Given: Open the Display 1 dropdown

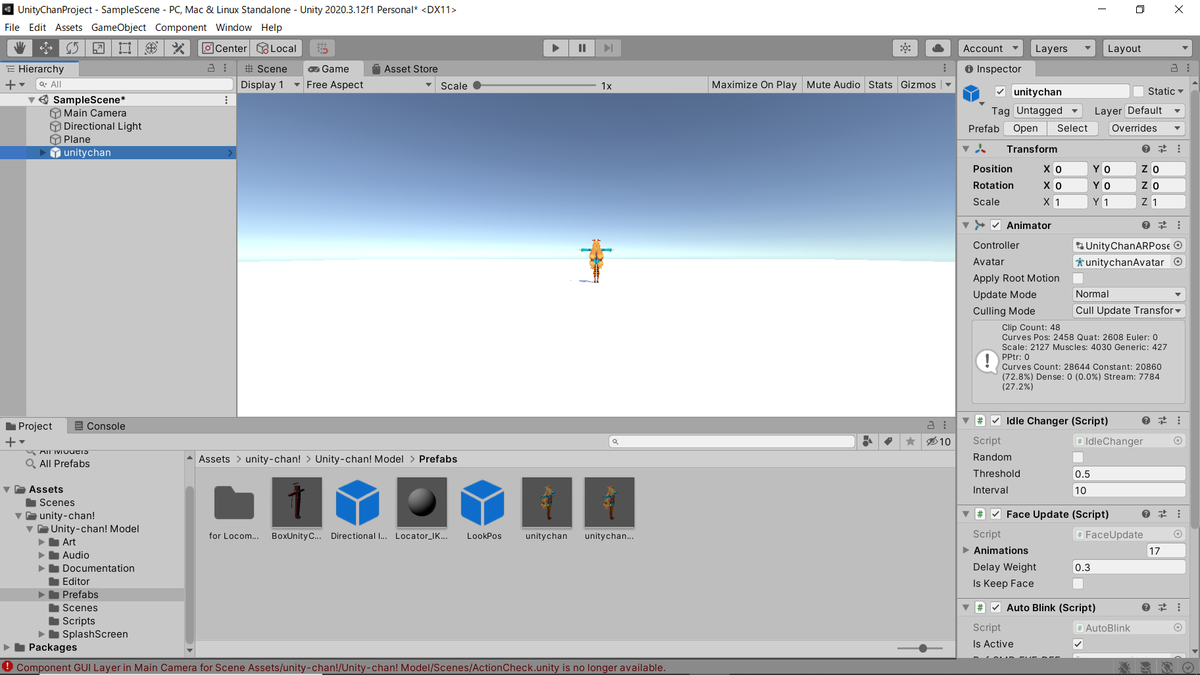Looking at the screenshot, I should 269,85.
